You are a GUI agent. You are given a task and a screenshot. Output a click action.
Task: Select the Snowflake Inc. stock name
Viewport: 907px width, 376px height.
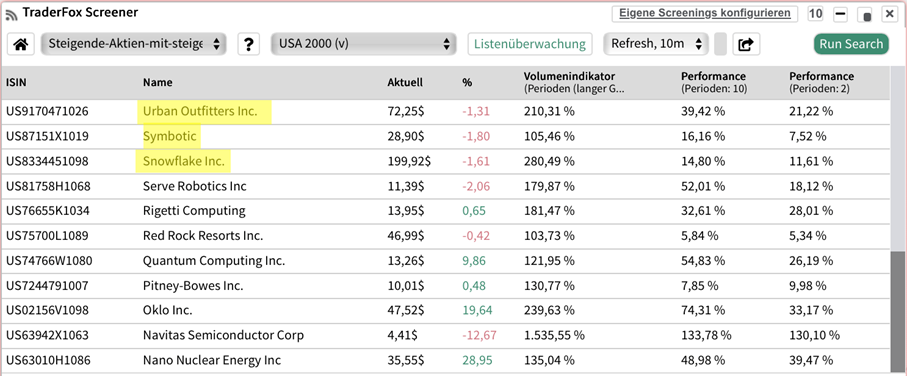183,161
